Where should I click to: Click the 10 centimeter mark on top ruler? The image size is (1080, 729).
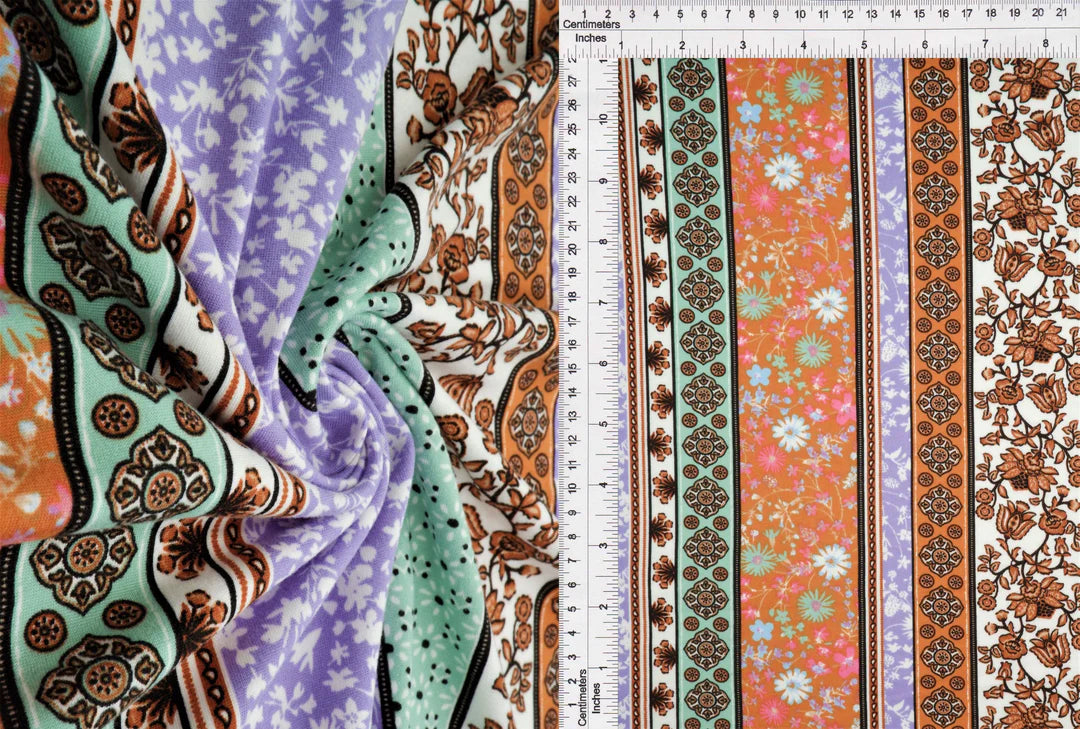800,14
